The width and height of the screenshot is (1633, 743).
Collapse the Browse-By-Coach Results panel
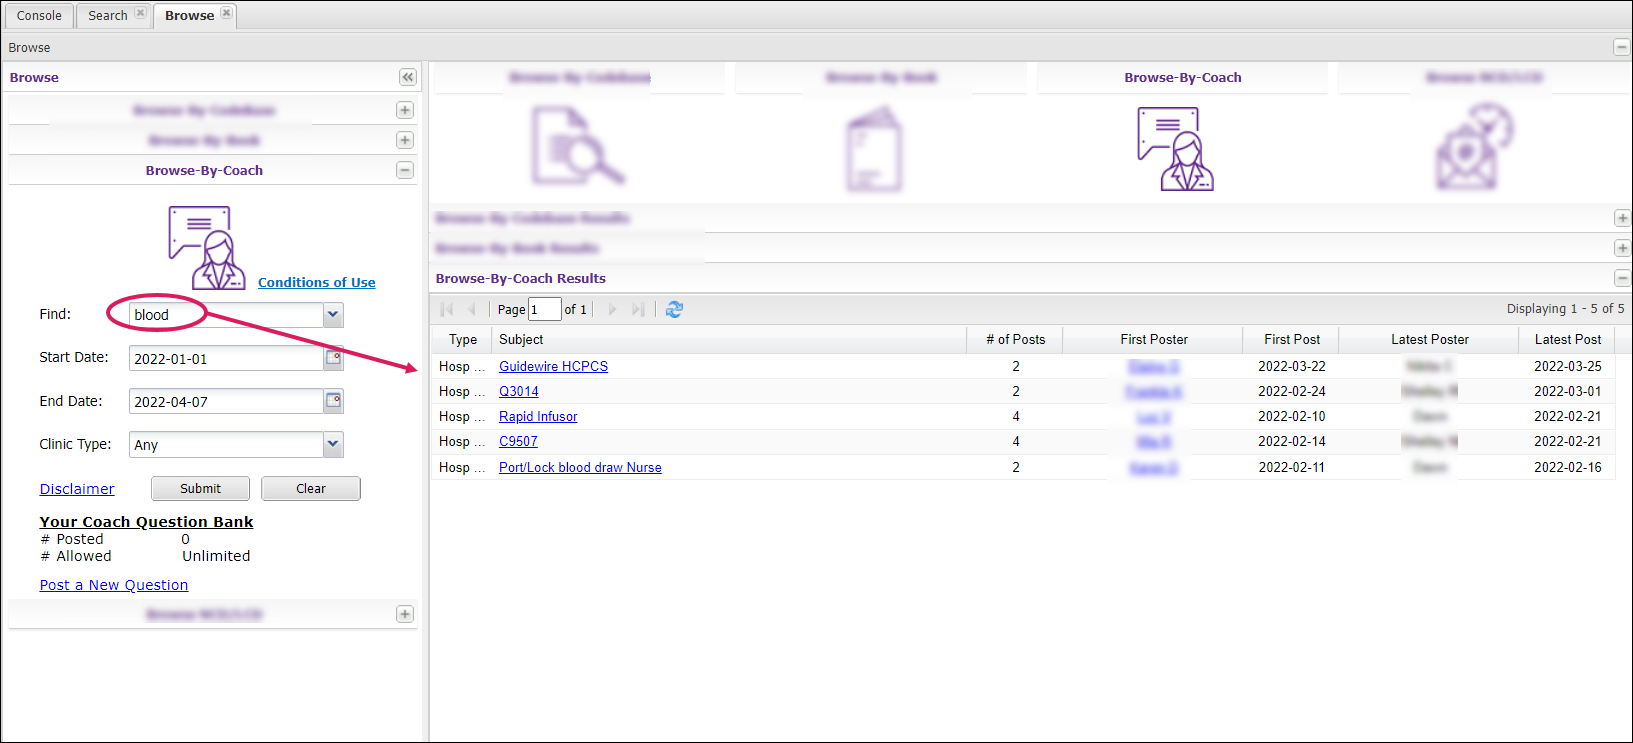[1621, 278]
